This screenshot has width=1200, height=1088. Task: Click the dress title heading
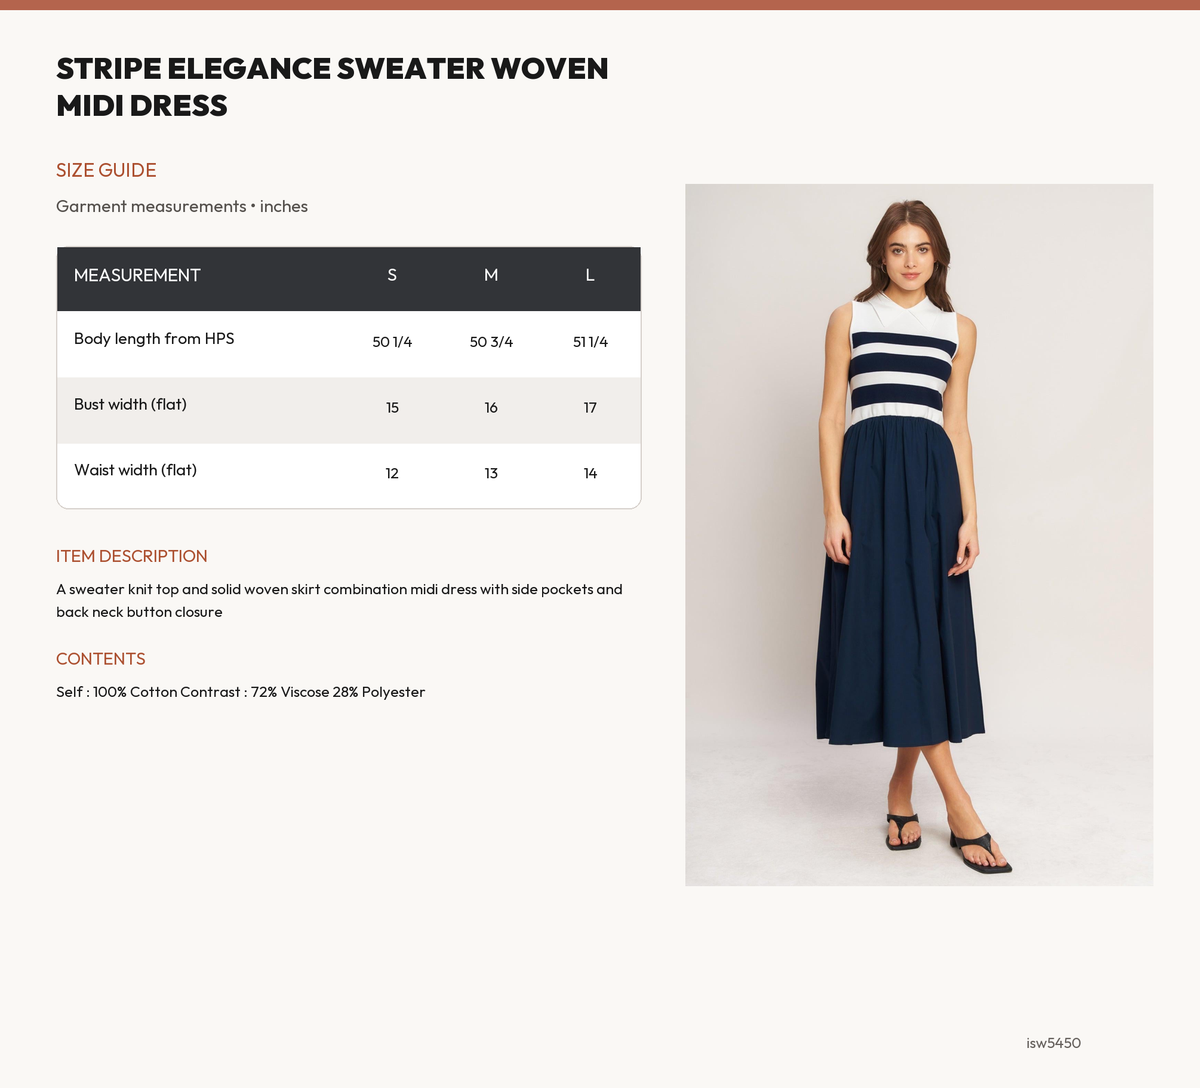click(x=332, y=87)
